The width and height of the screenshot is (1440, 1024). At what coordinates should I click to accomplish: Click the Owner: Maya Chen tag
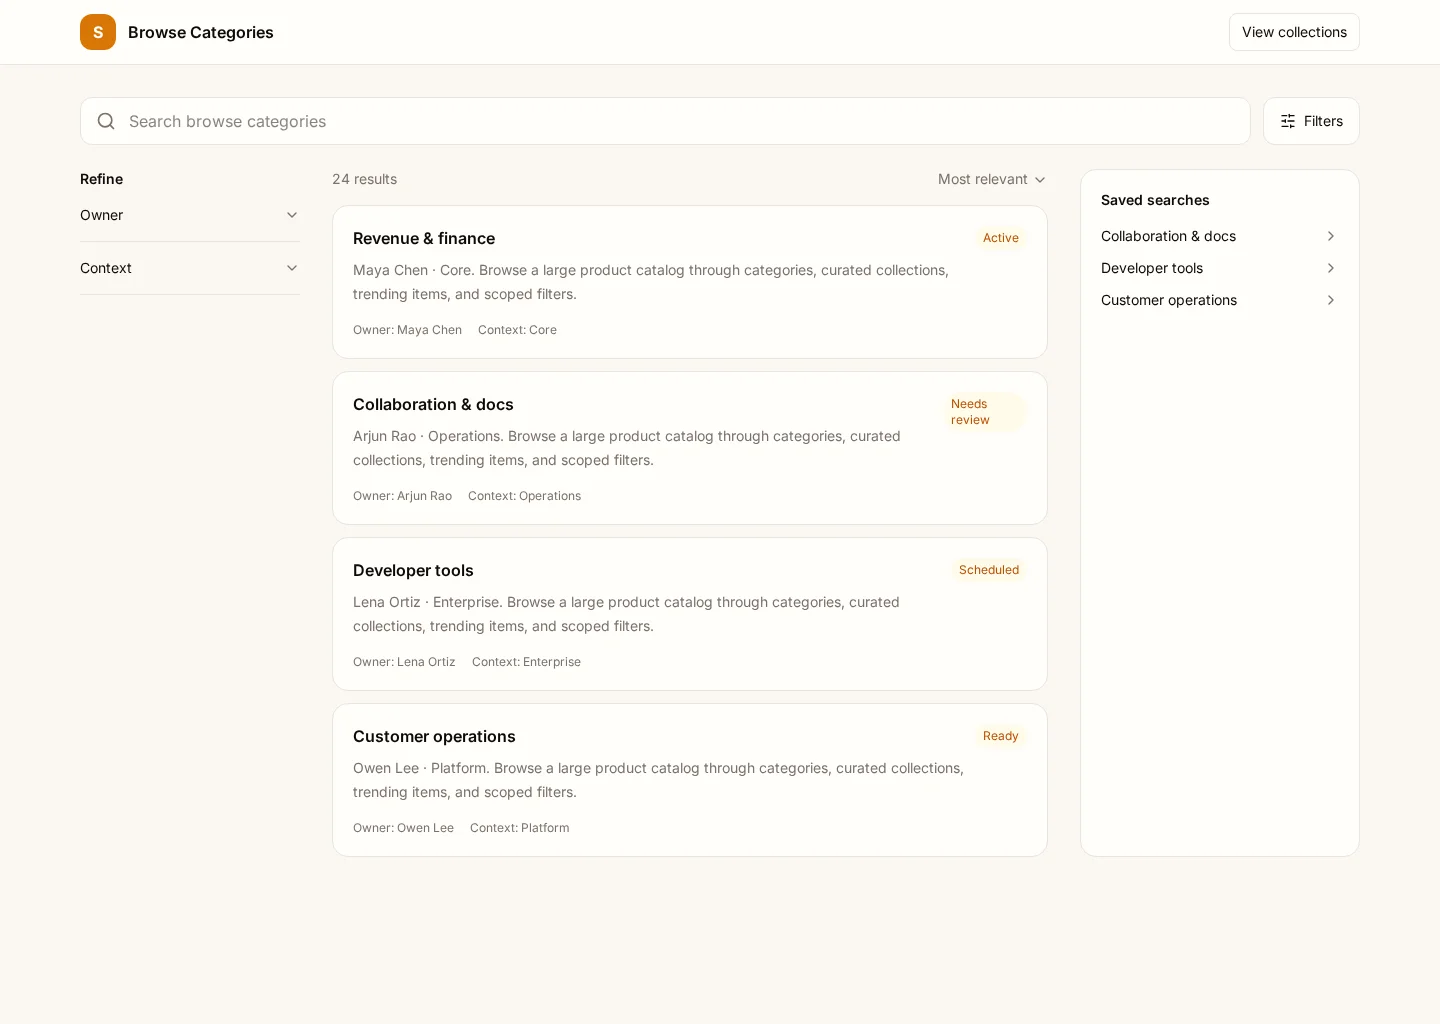(x=407, y=330)
